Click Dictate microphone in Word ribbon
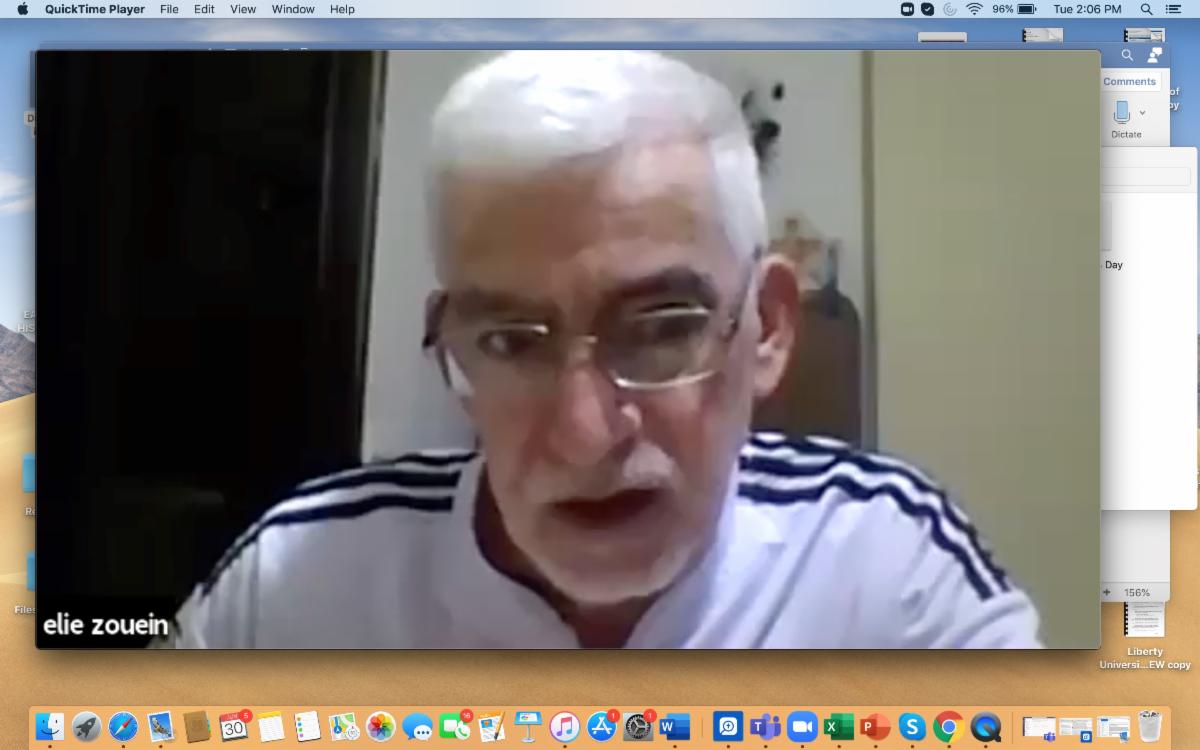This screenshot has height=750, width=1200. (x=1121, y=112)
